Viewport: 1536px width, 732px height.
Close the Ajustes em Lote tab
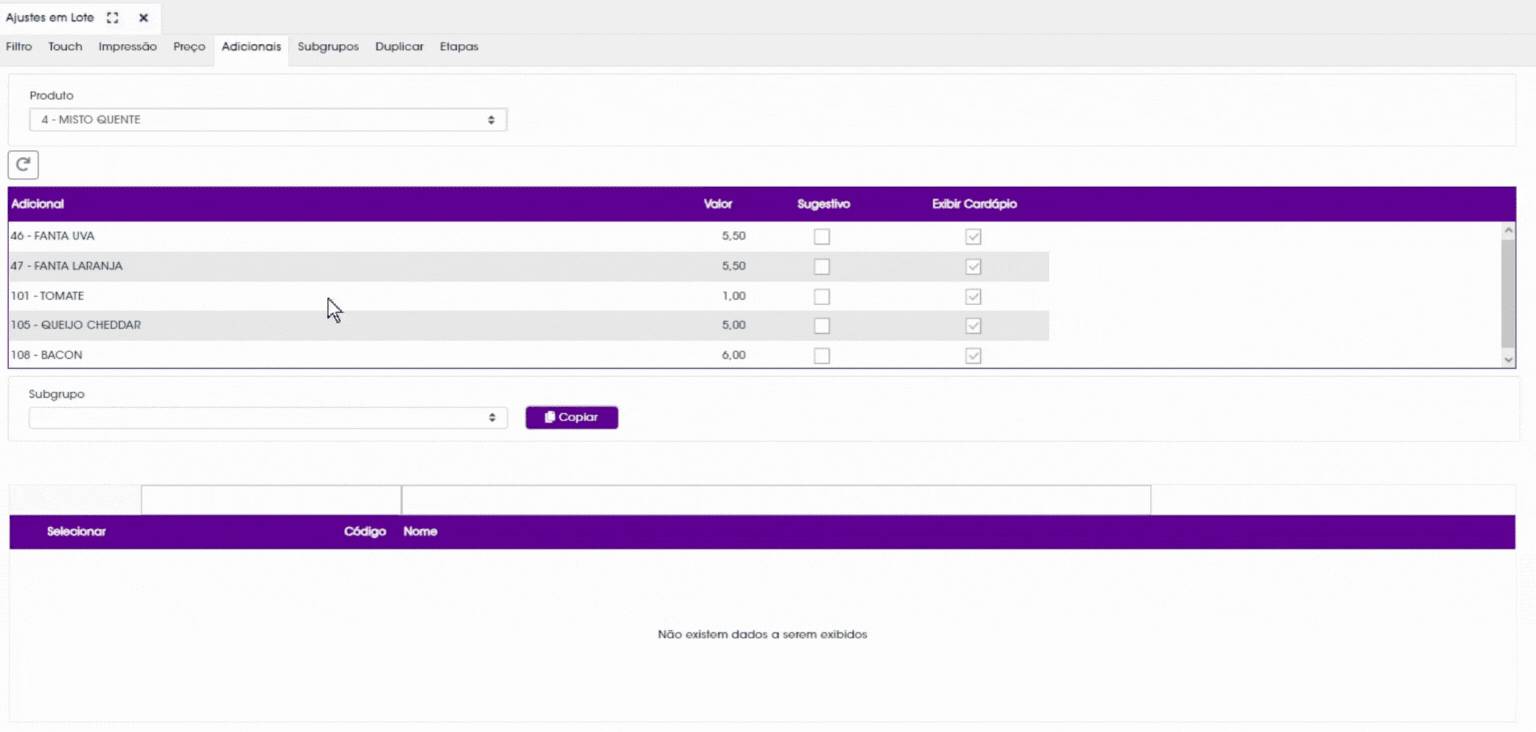(143, 18)
